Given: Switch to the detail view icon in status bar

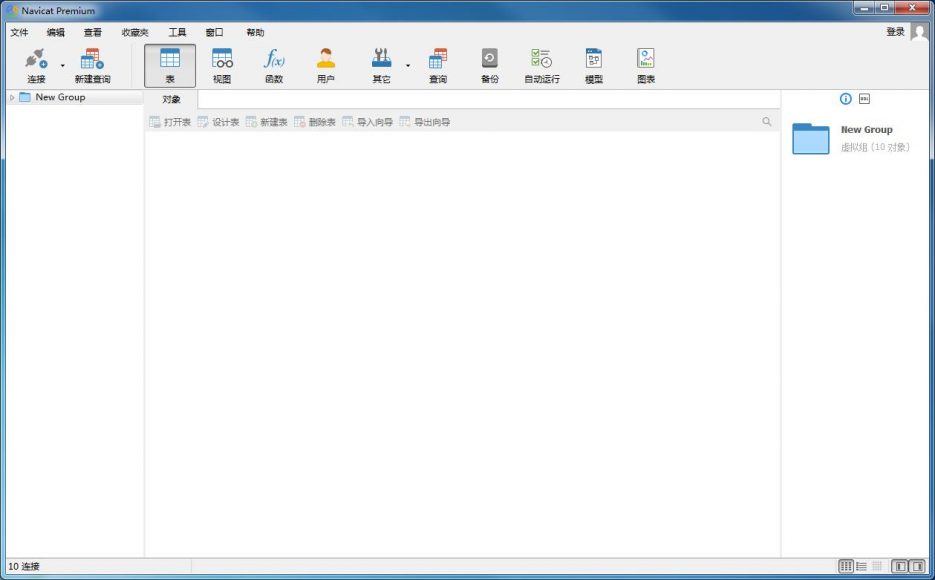Looking at the screenshot, I should click(x=877, y=566).
